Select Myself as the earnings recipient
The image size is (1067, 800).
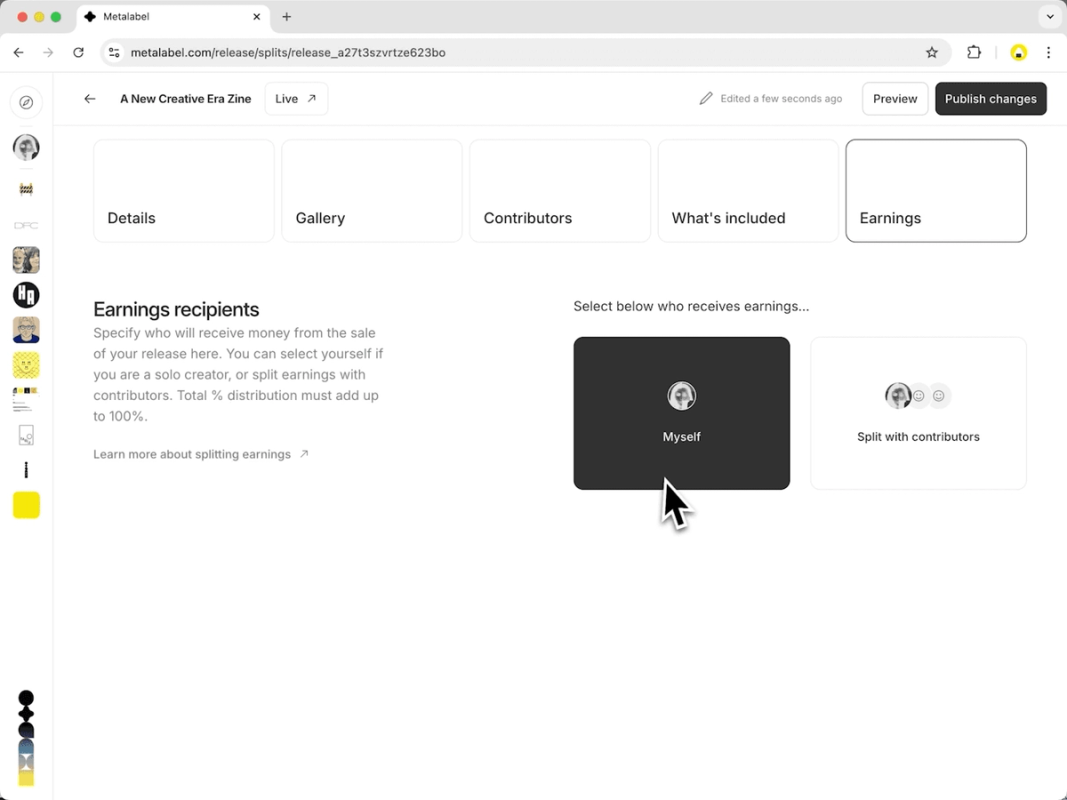[x=681, y=413]
